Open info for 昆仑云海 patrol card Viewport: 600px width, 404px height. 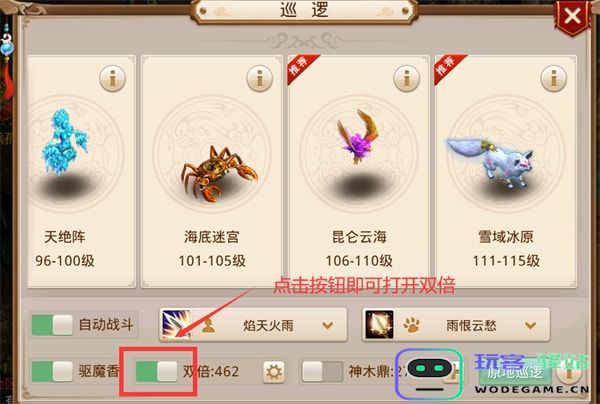click(x=406, y=78)
